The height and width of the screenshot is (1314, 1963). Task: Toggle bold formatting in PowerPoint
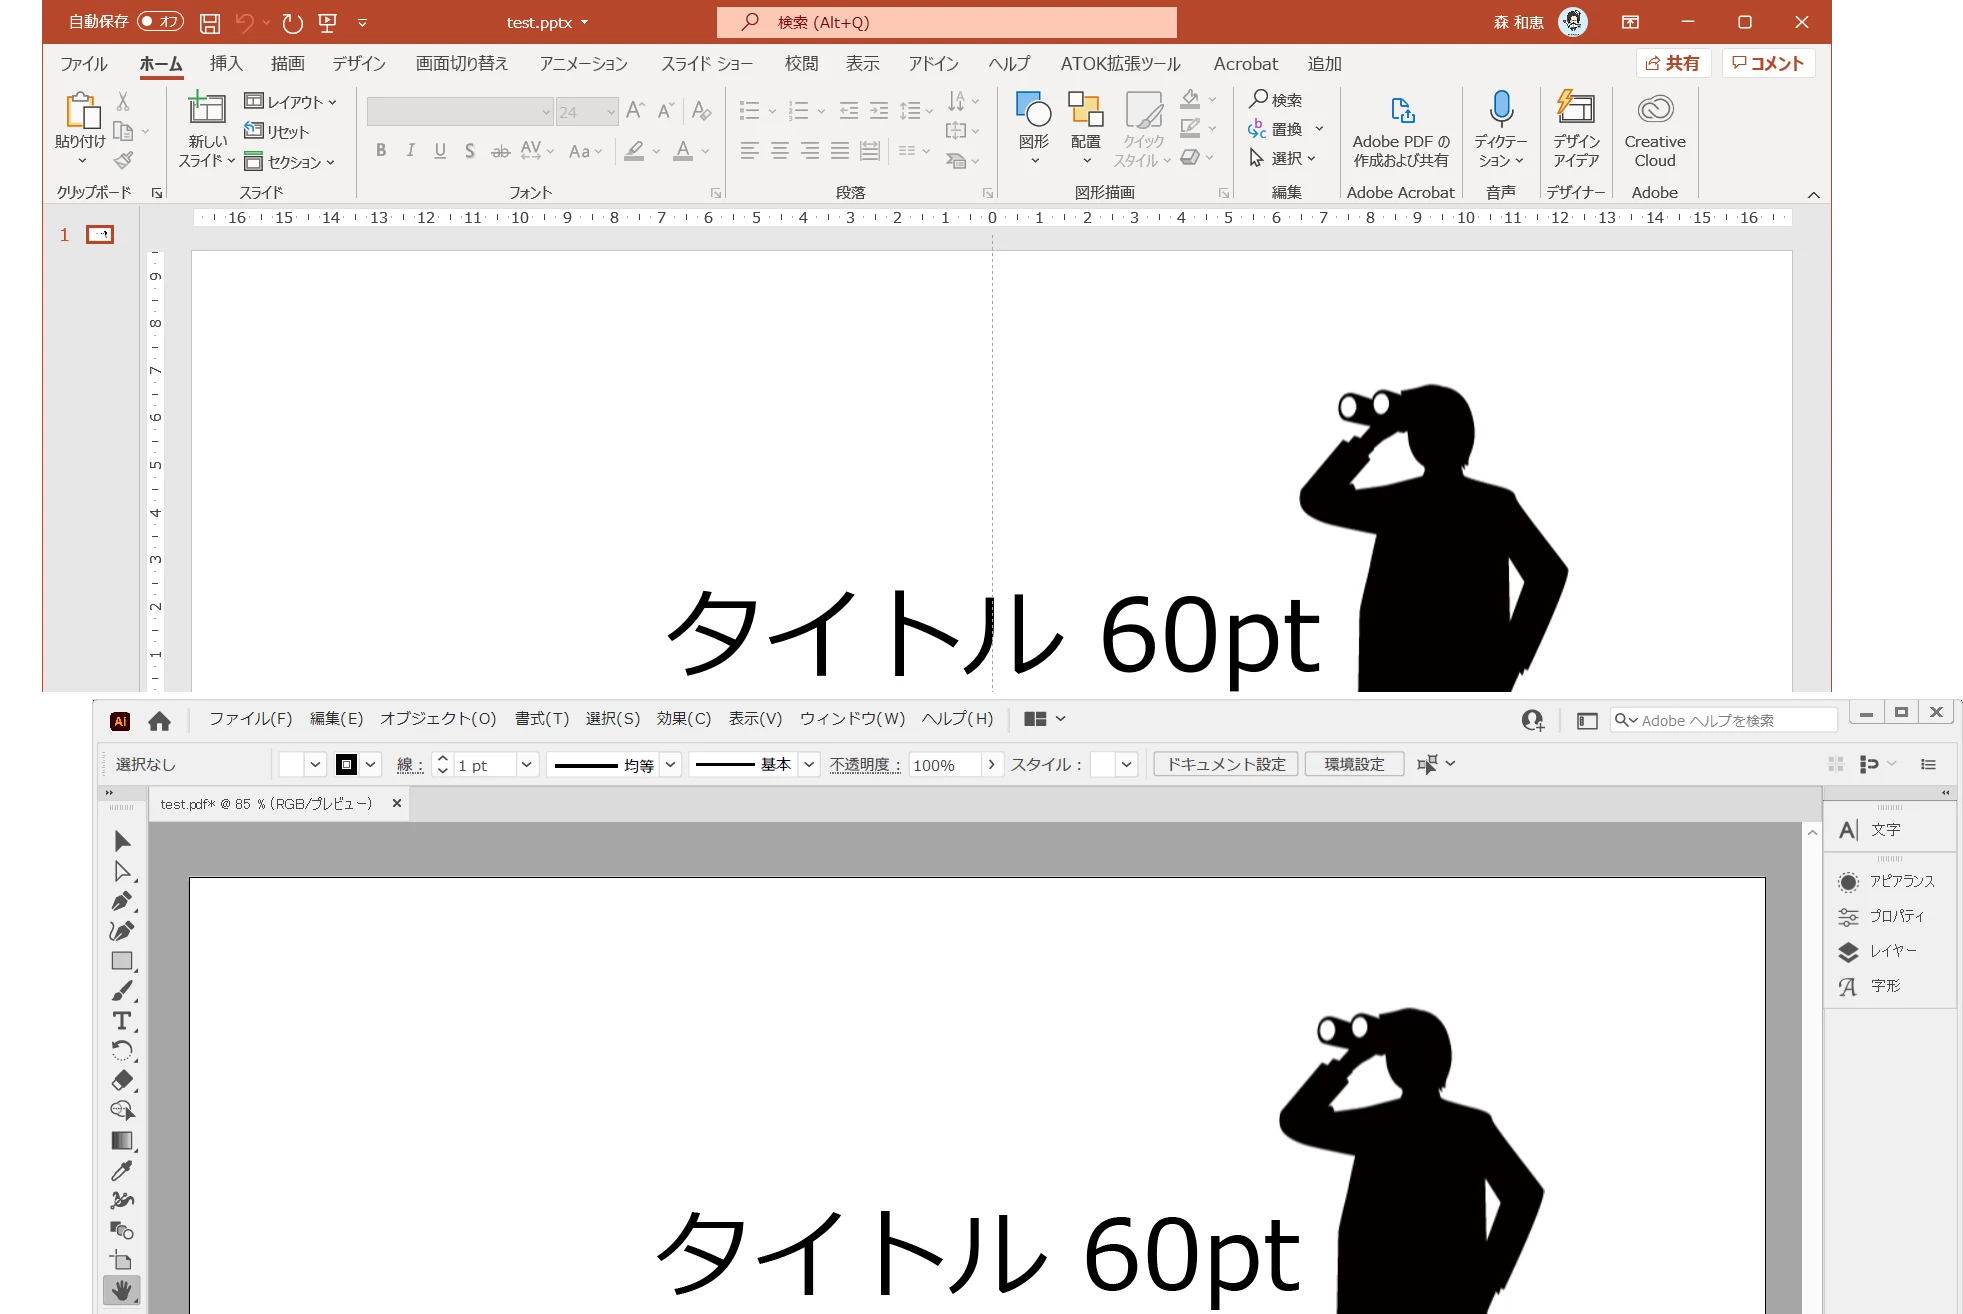click(x=381, y=151)
